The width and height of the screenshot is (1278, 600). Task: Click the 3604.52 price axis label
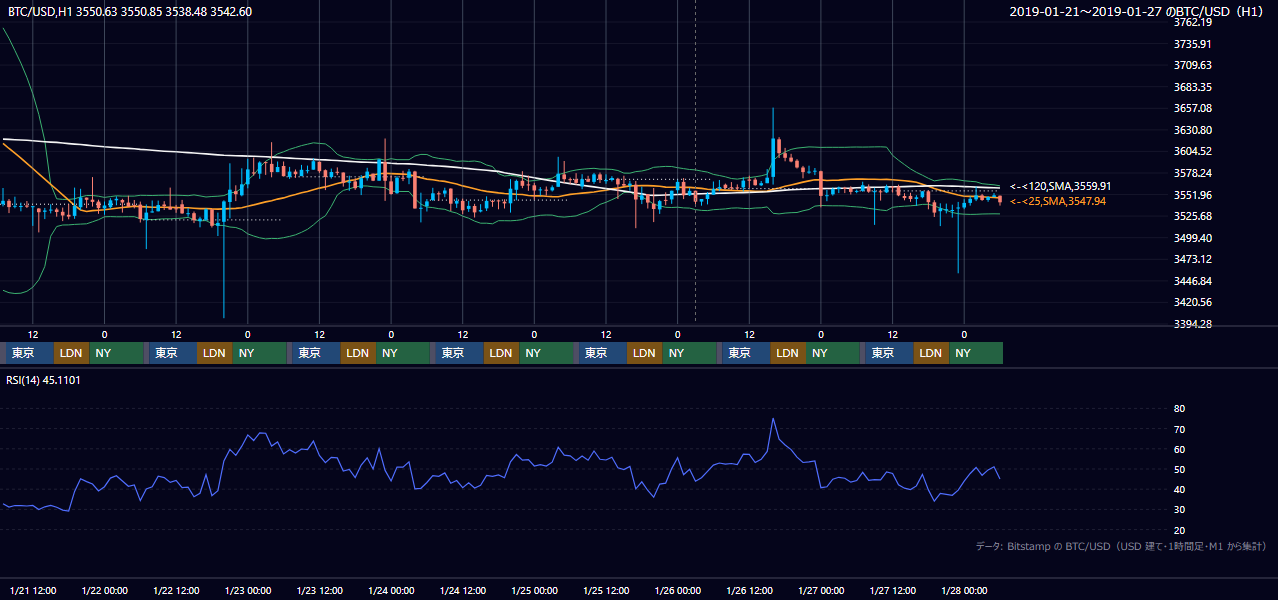pos(1192,152)
